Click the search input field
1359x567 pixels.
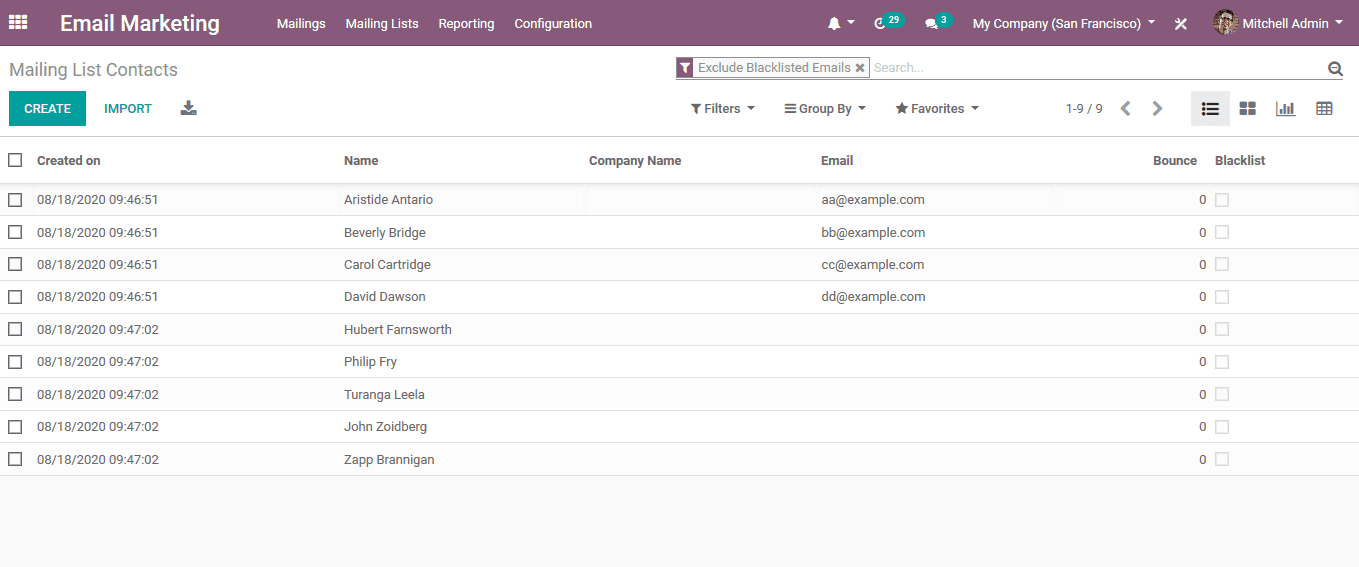point(1095,68)
